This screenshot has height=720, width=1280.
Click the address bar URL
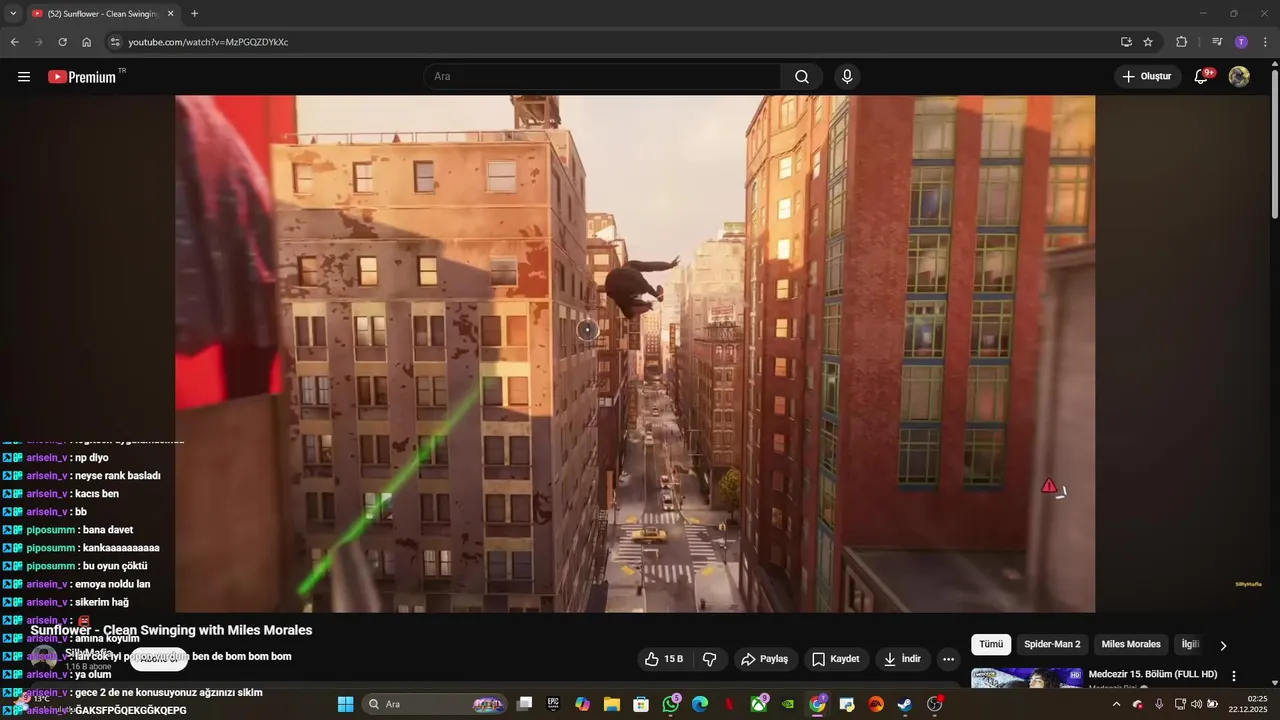(x=208, y=42)
